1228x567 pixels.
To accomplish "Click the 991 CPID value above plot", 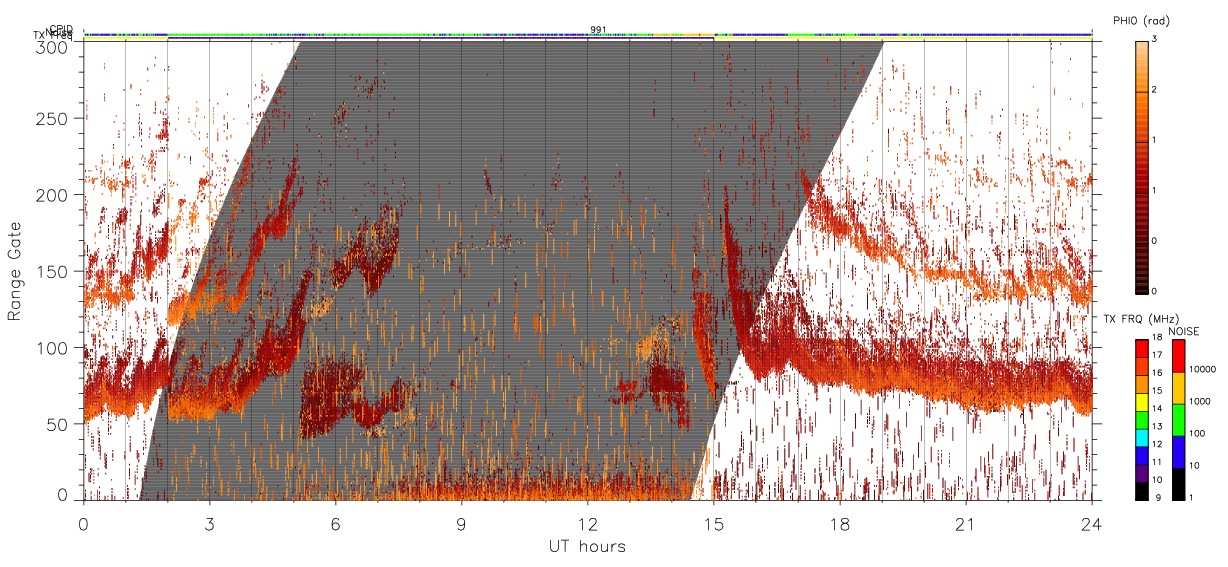I will 598,30.
